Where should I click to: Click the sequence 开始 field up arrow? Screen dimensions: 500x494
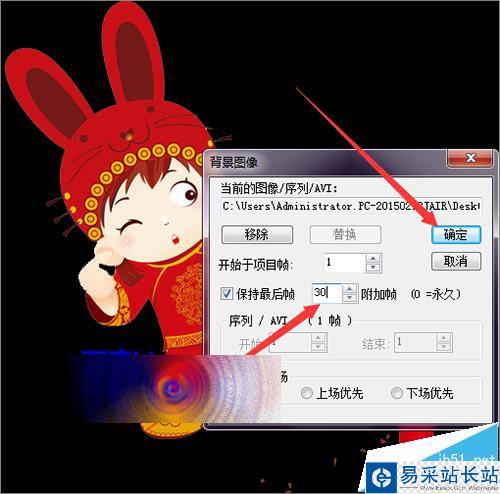pyautogui.click(x=319, y=338)
